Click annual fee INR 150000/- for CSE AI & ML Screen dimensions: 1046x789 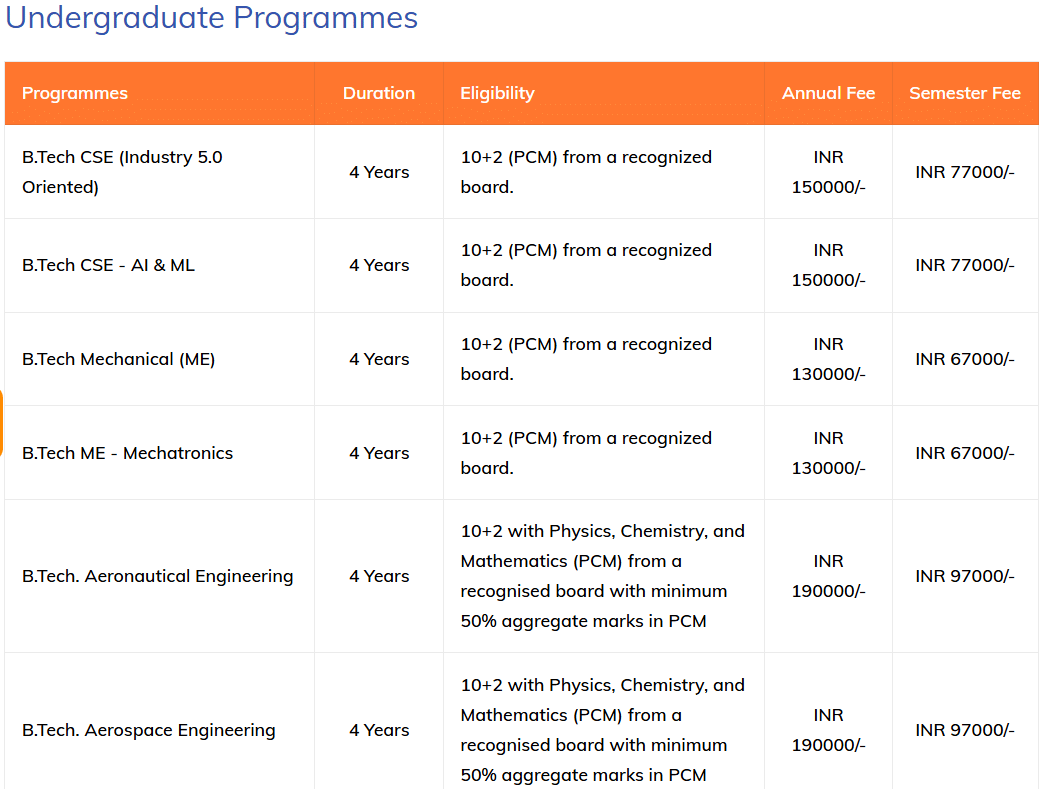(x=829, y=265)
